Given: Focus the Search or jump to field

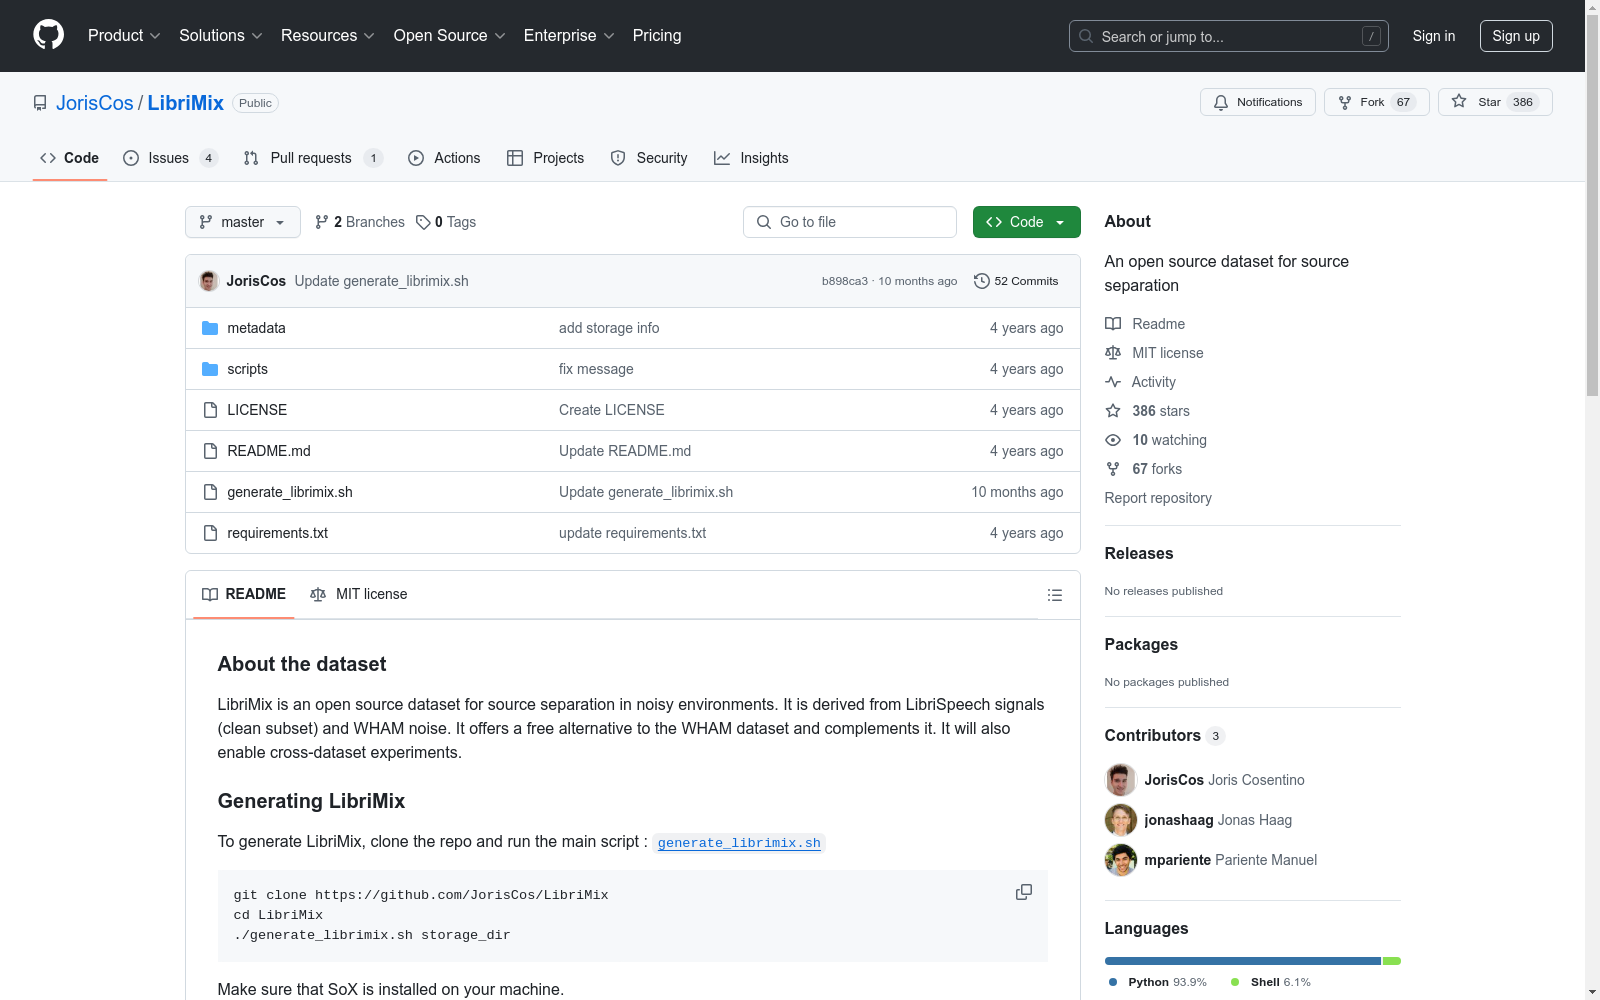Looking at the screenshot, I should (x=1229, y=36).
